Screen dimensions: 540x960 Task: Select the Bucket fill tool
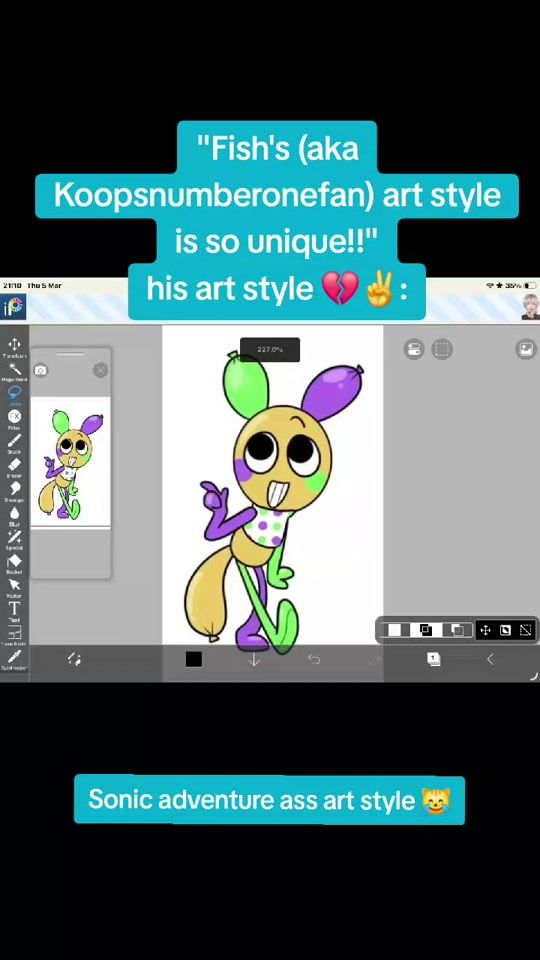[13, 563]
